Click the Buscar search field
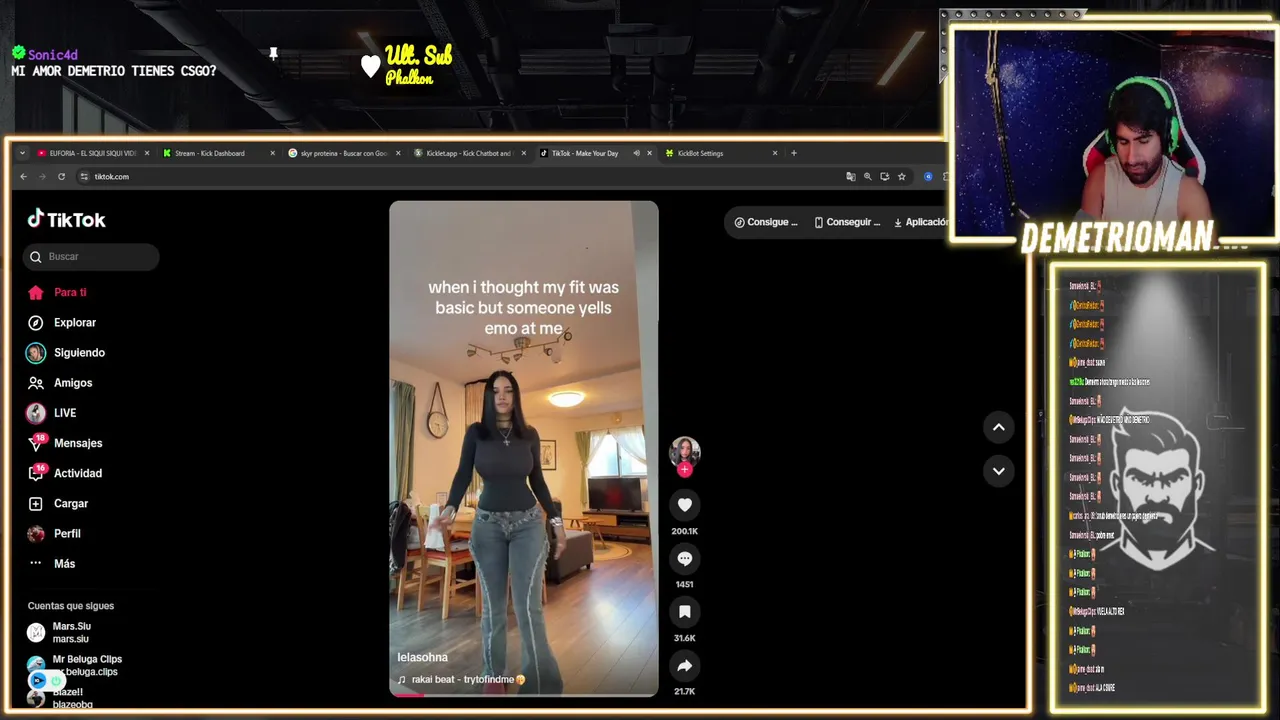1280x720 pixels. [91, 257]
